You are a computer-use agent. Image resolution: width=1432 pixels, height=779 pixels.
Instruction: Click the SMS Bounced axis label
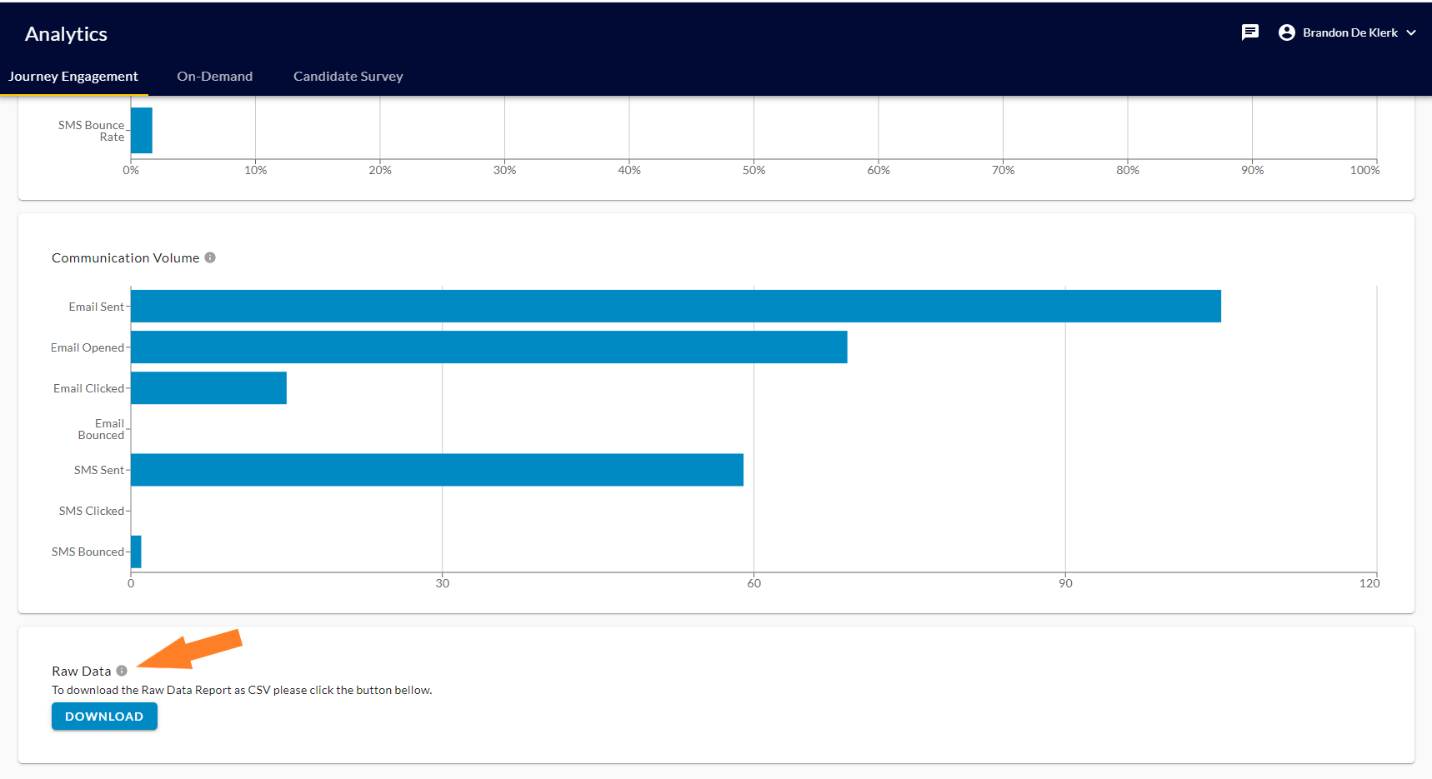(x=88, y=552)
